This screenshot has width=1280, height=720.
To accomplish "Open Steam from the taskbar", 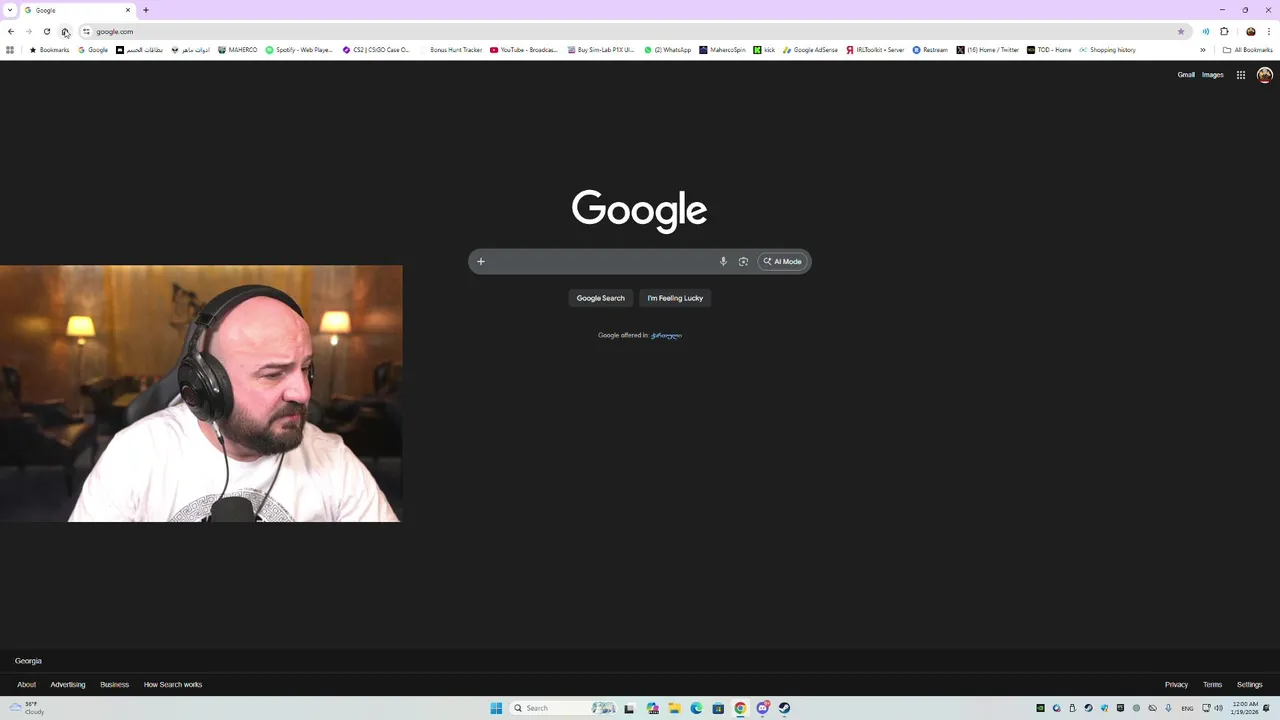I will [x=784, y=708].
